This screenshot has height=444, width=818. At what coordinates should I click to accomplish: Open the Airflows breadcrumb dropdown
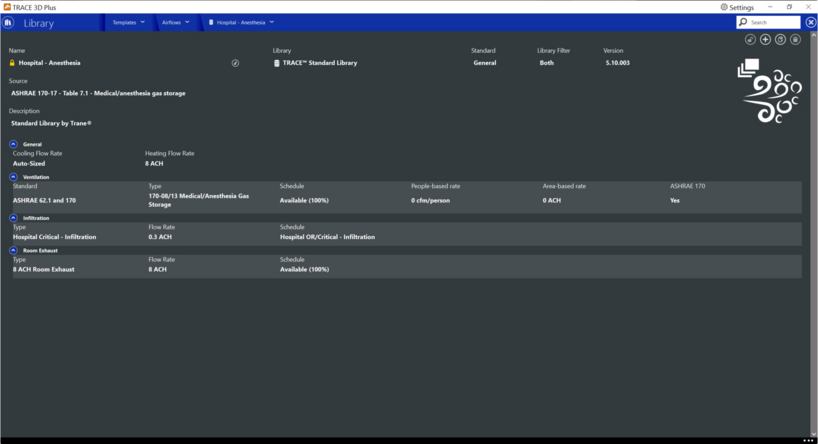(x=175, y=22)
